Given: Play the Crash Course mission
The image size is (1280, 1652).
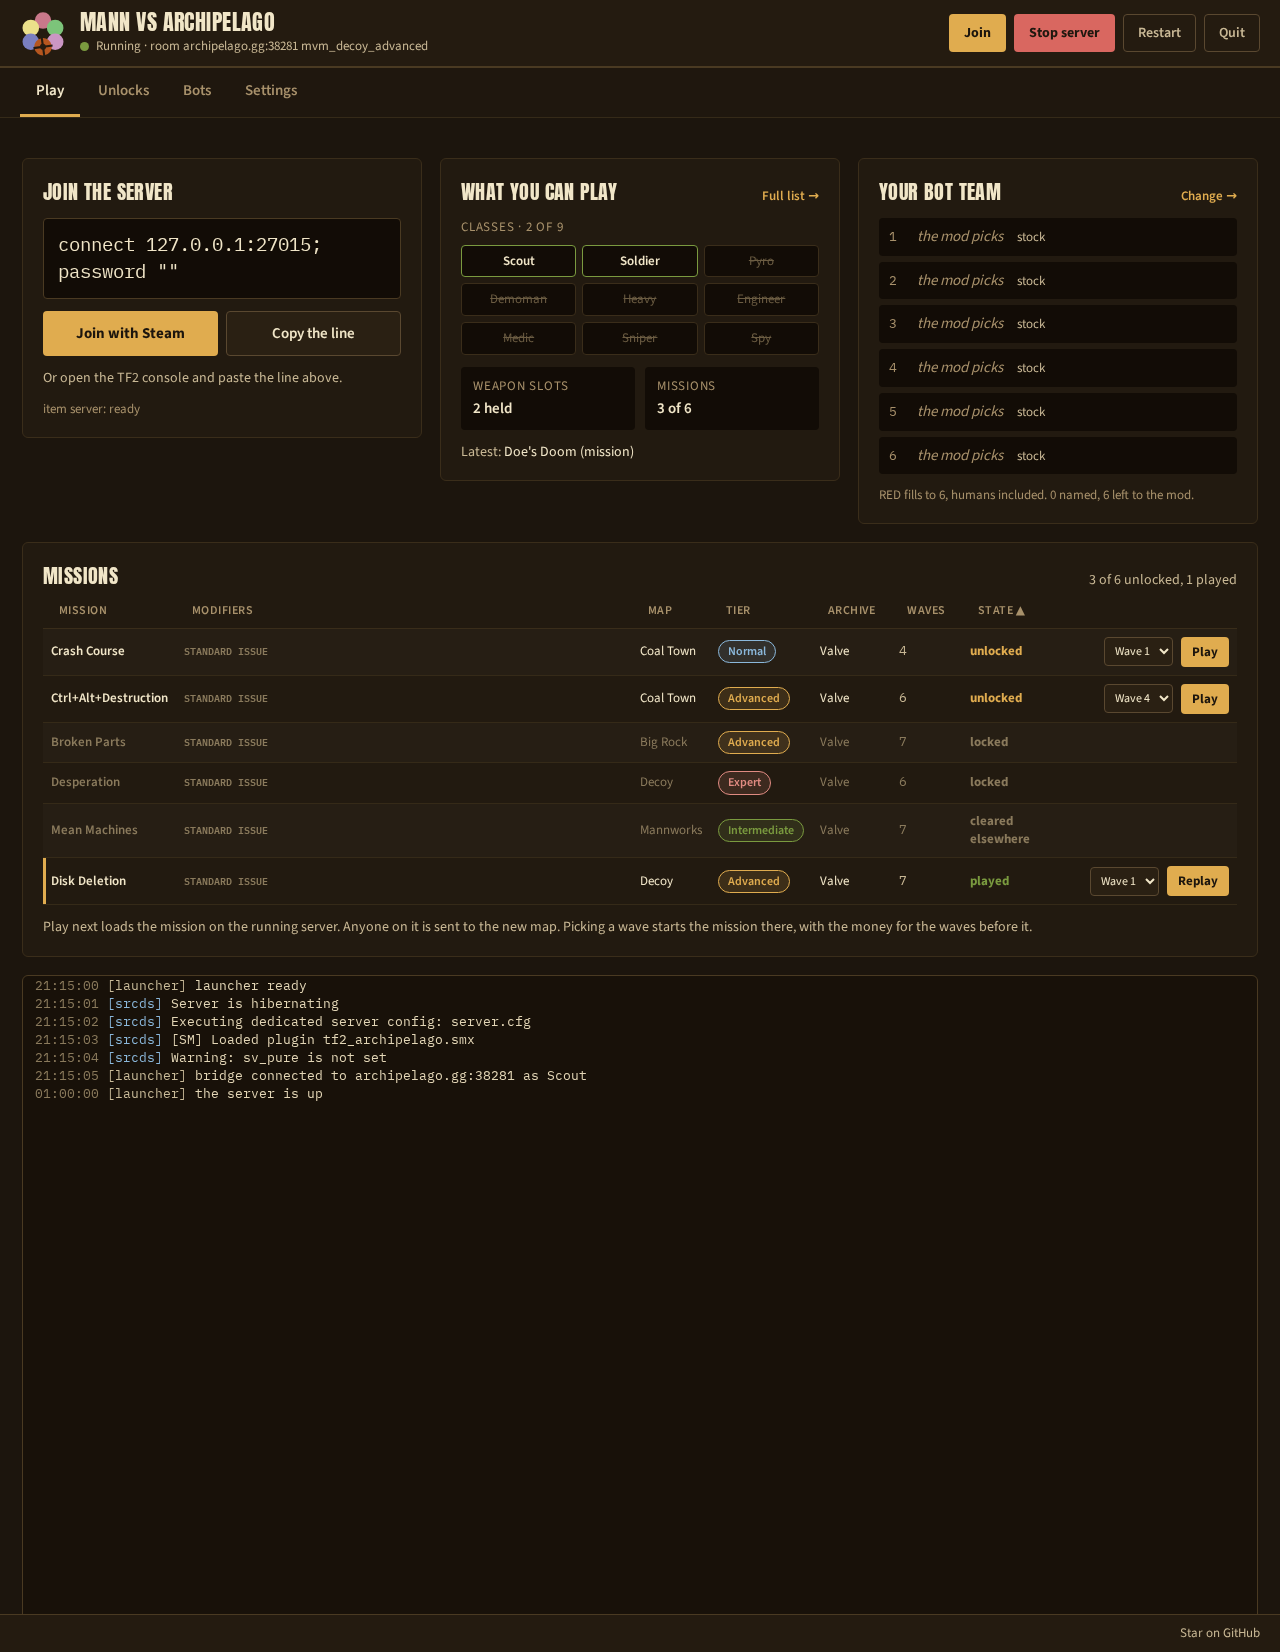Looking at the screenshot, I should [x=1205, y=652].
